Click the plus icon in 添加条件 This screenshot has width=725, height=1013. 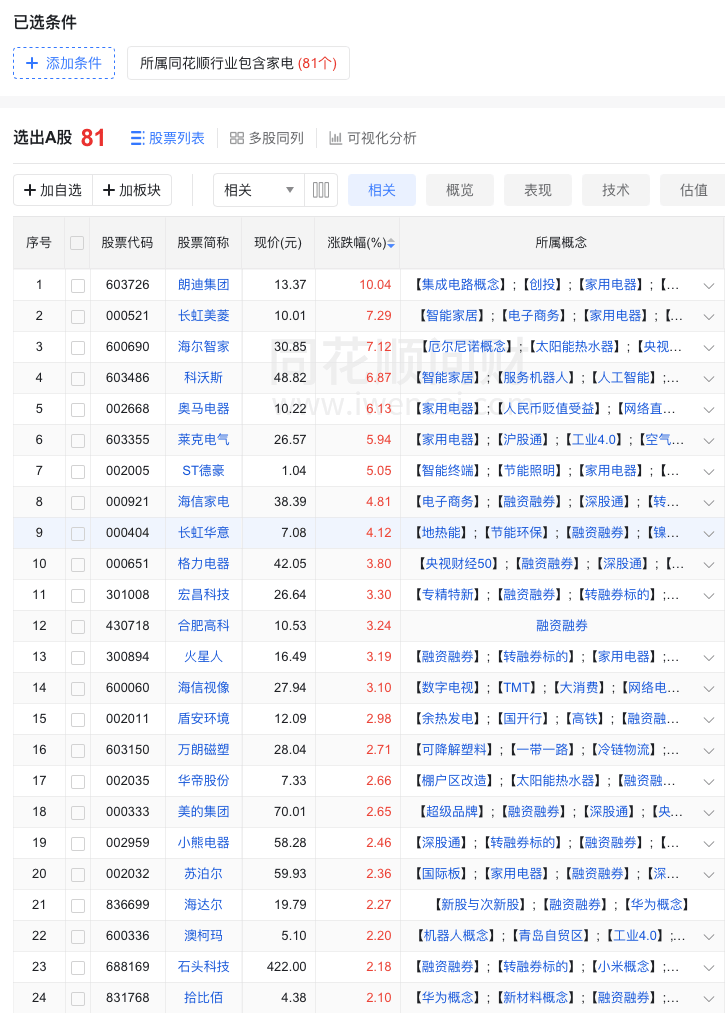pos(32,63)
